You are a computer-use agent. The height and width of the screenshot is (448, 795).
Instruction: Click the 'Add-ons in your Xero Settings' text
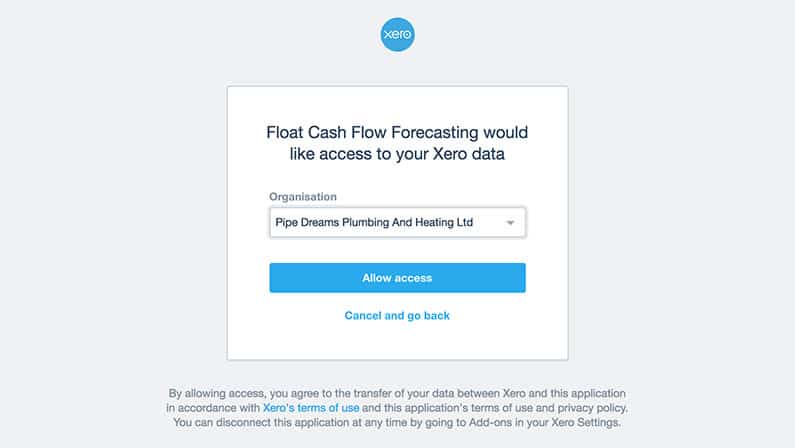pos(544,423)
